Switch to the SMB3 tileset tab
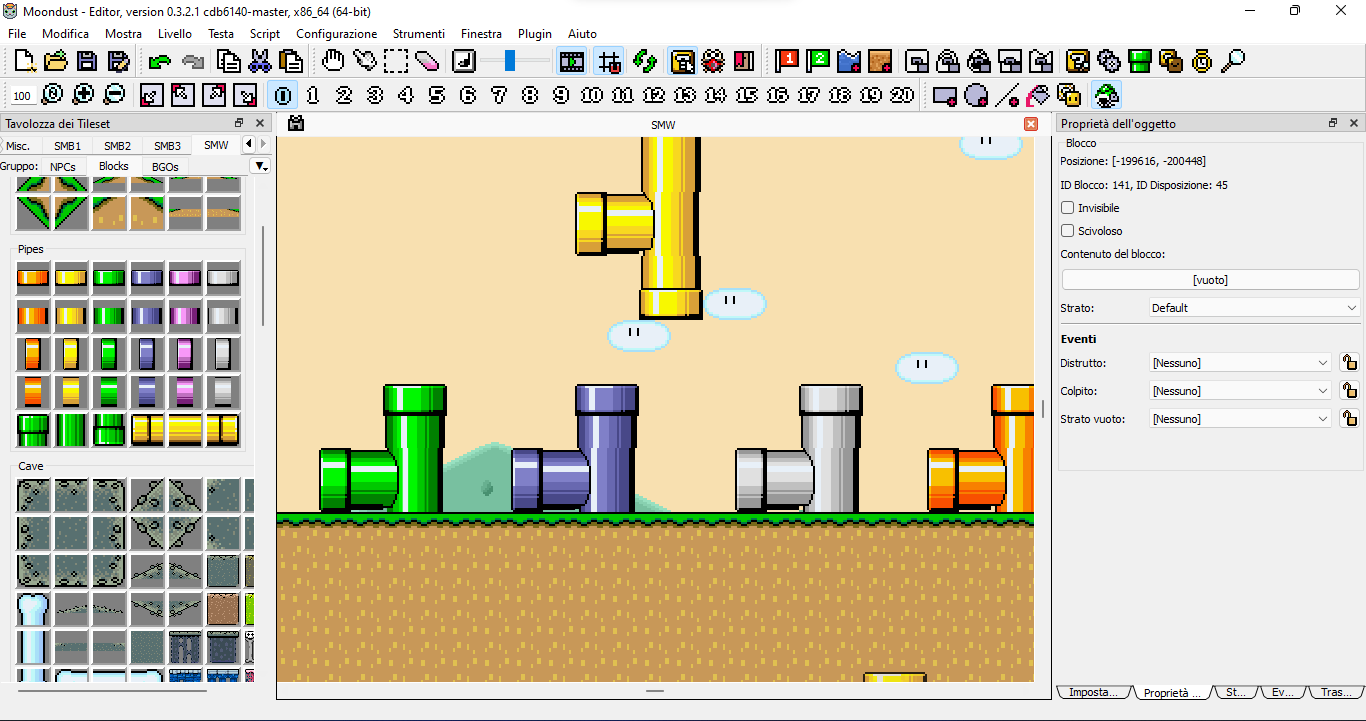Screen dimensions: 1366x721 [x=167, y=146]
